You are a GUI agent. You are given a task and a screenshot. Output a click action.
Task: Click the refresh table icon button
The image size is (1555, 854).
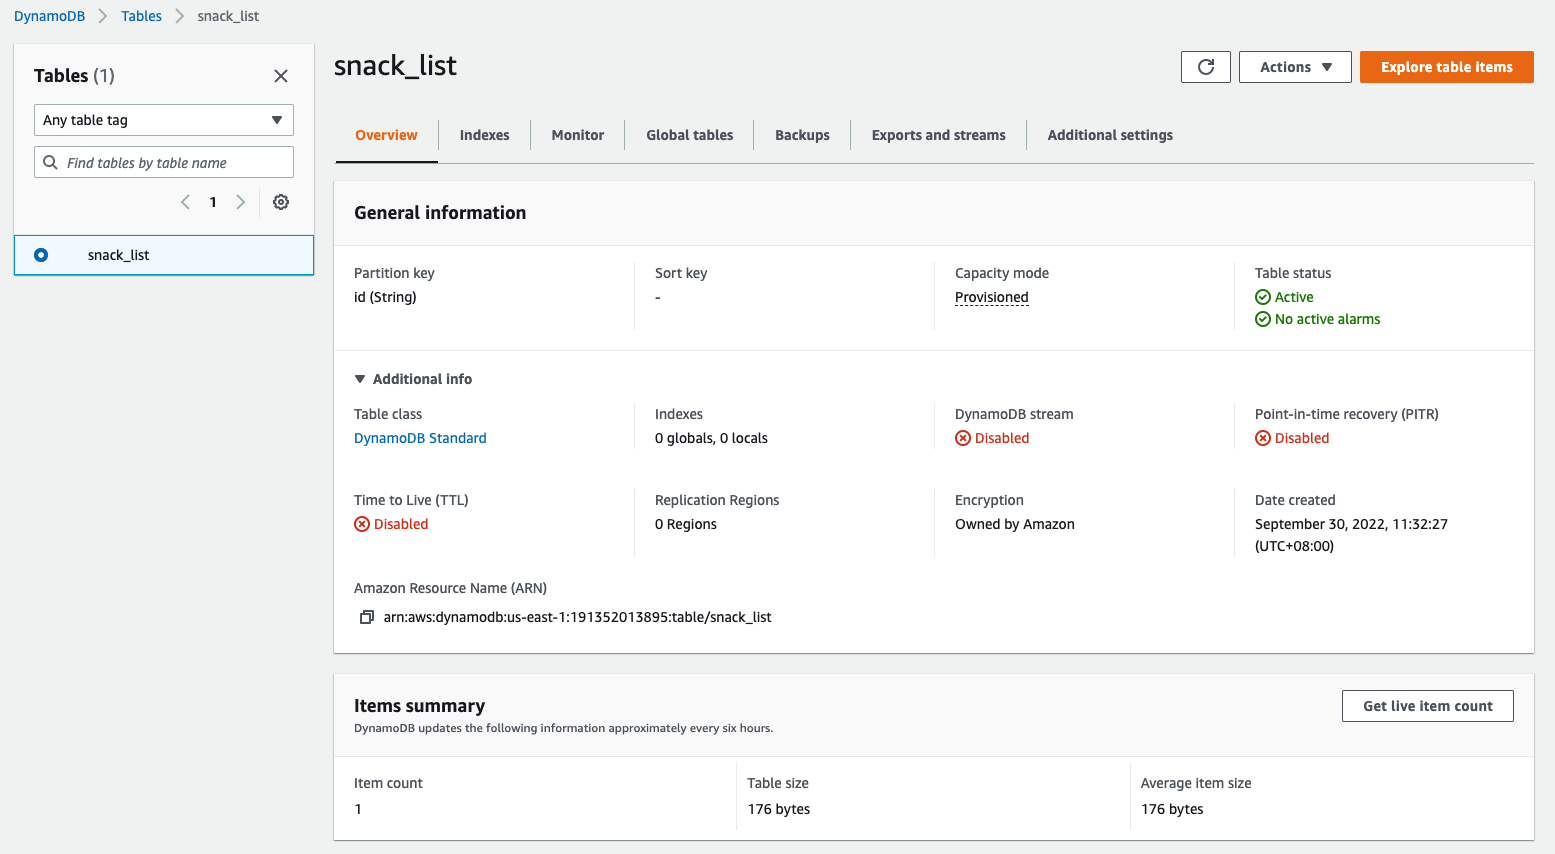pyautogui.click(x=1205, y=67)
